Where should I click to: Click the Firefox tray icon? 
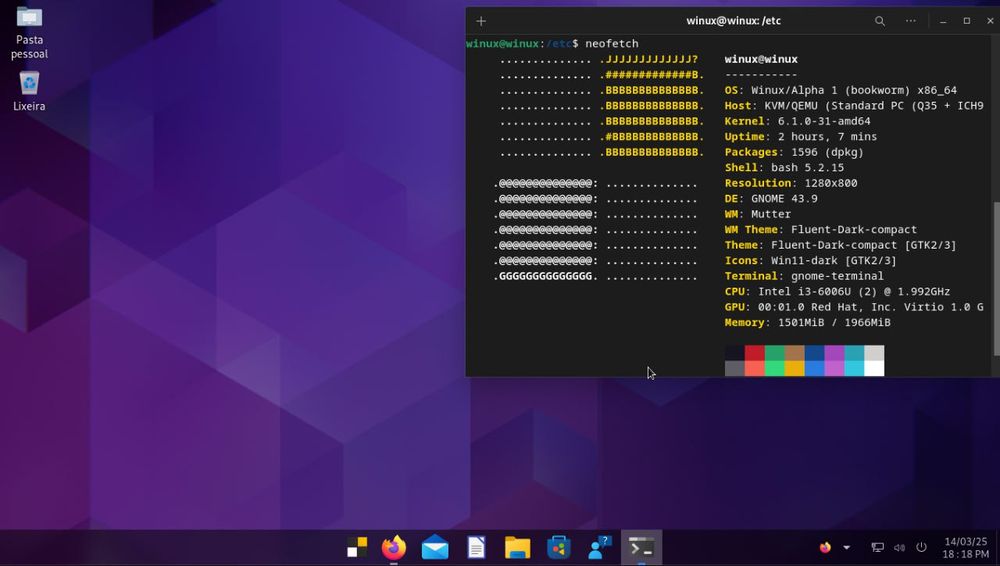[x=825, y=547]
